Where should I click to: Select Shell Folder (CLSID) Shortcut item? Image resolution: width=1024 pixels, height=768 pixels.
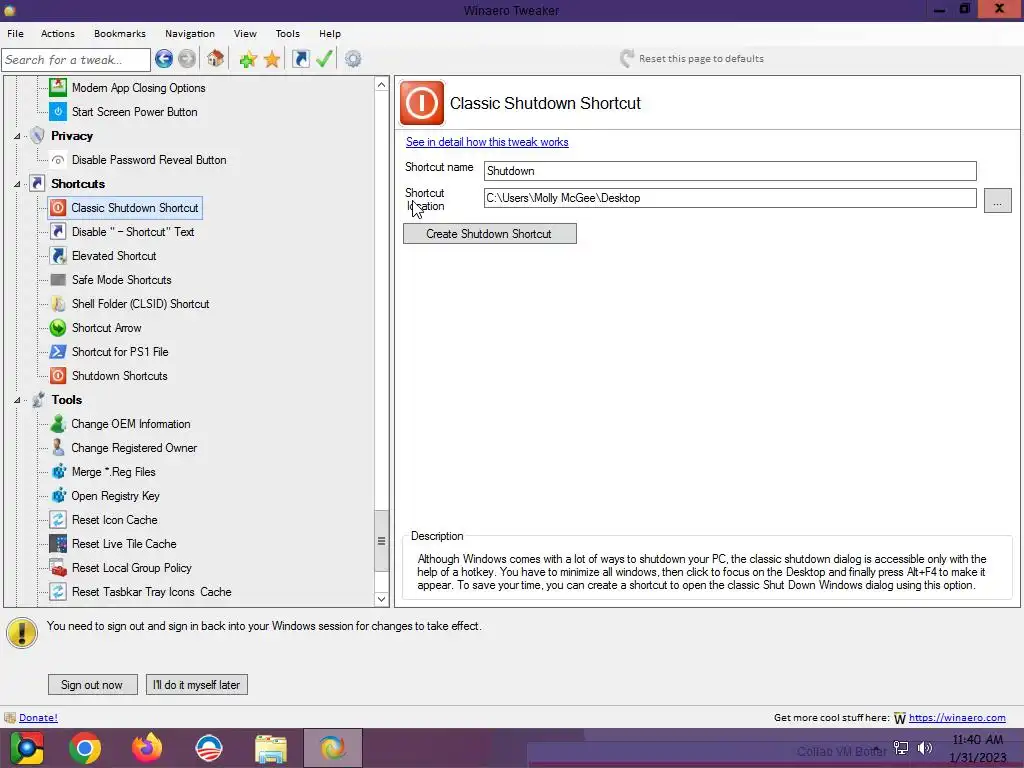pyautogui.click(x=140, y=304)
